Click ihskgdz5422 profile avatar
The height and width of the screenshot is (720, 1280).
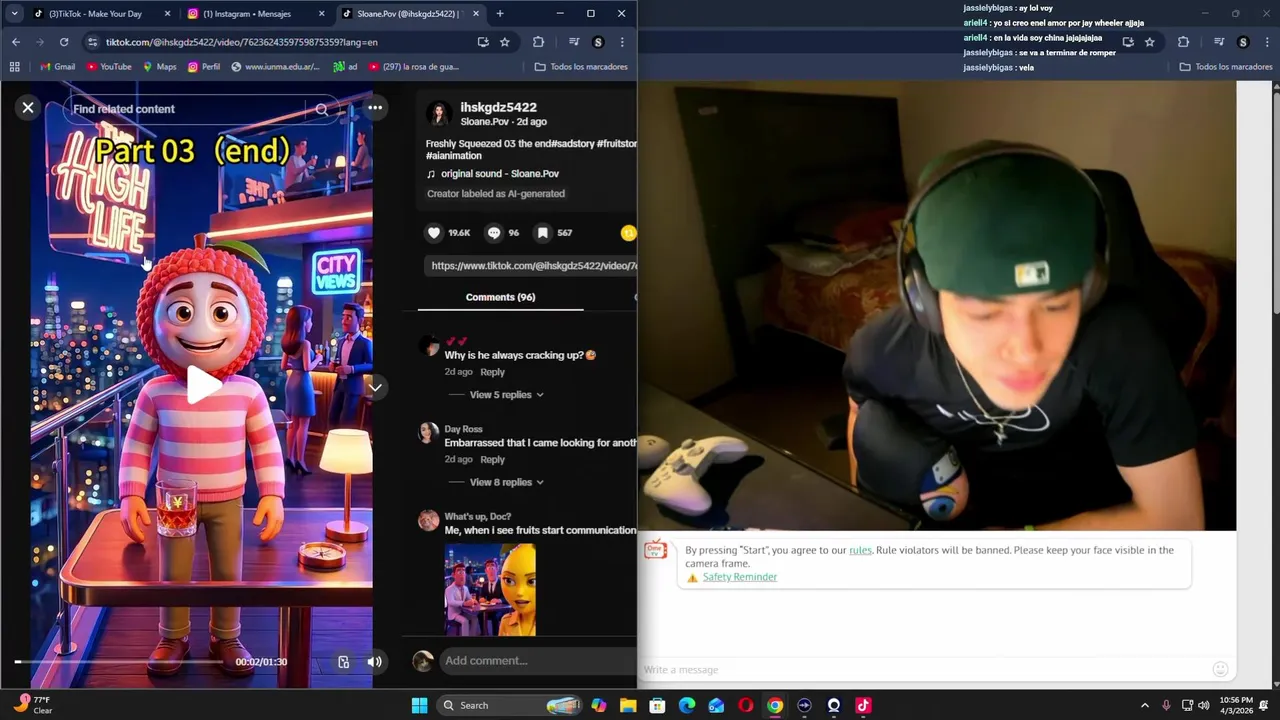438,113
